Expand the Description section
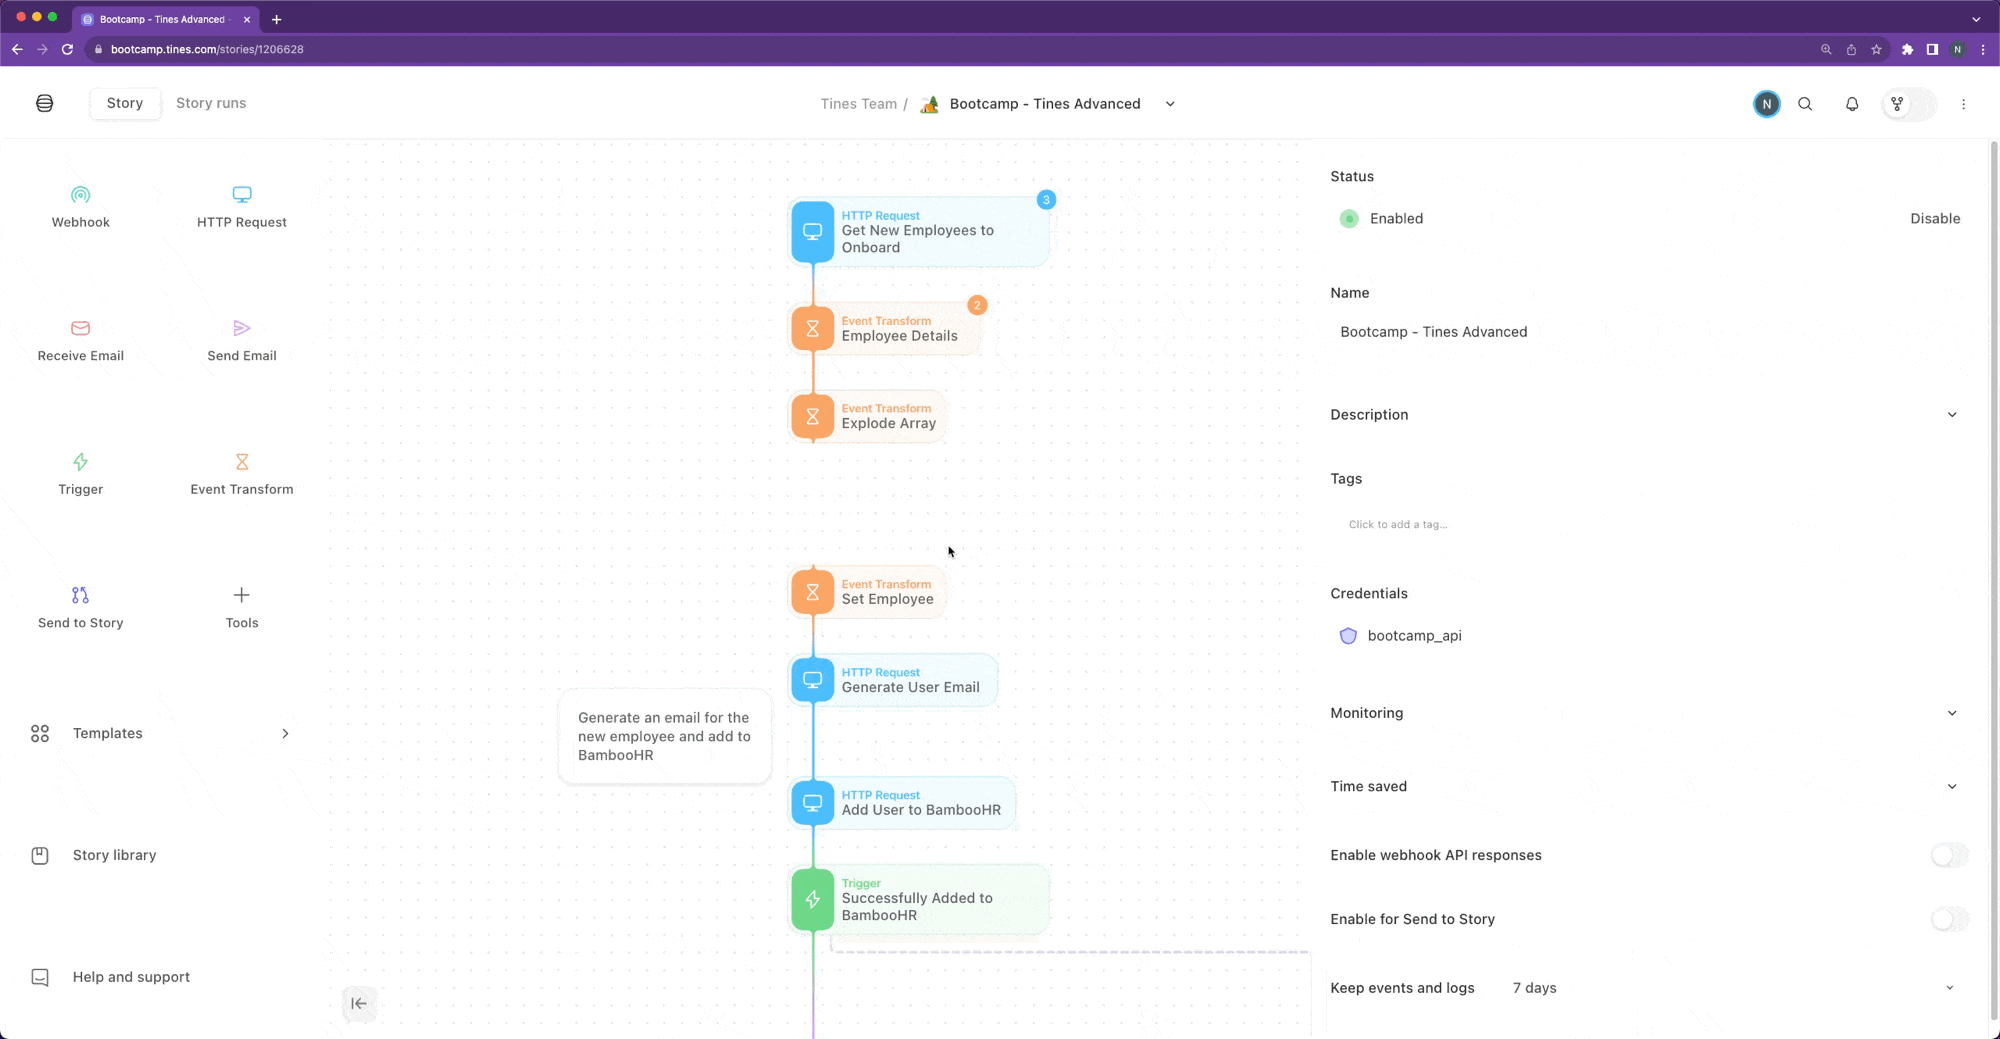 pyautogui.click(x=1952, y=415)
